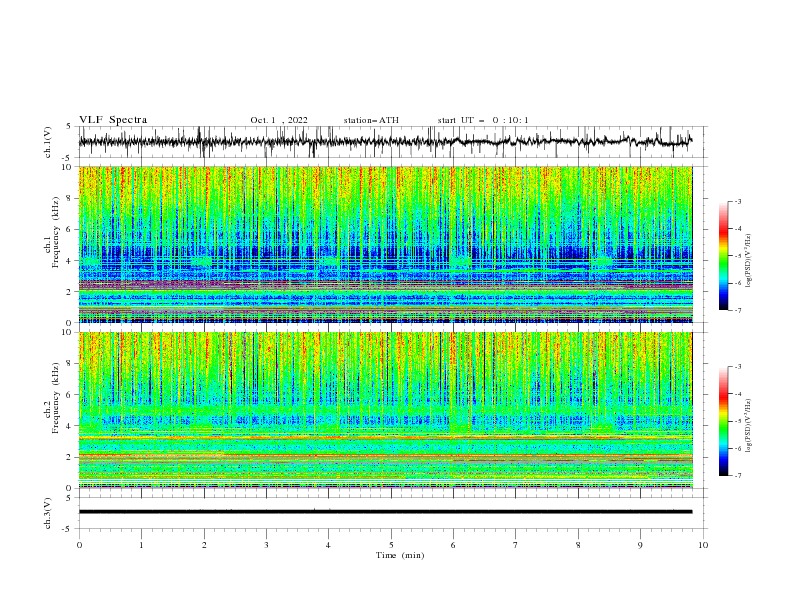Click the ch.1 voltage waveform trace
Viewport: 792px width, 612px height.
click(385, 142)
